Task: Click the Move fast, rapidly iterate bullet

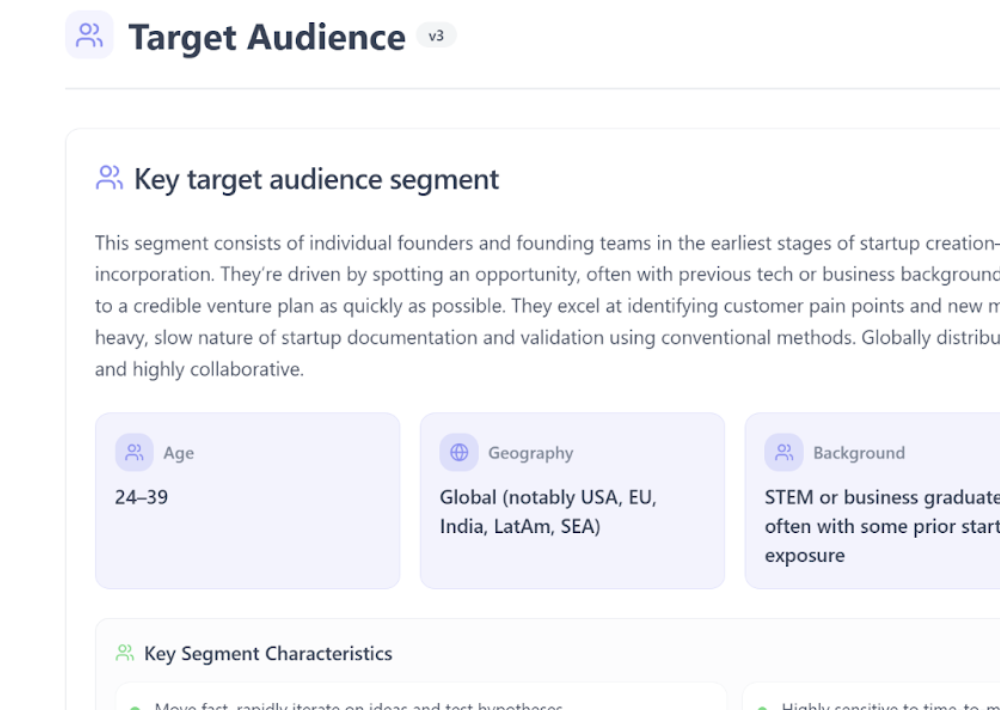Action: (358, 706)
